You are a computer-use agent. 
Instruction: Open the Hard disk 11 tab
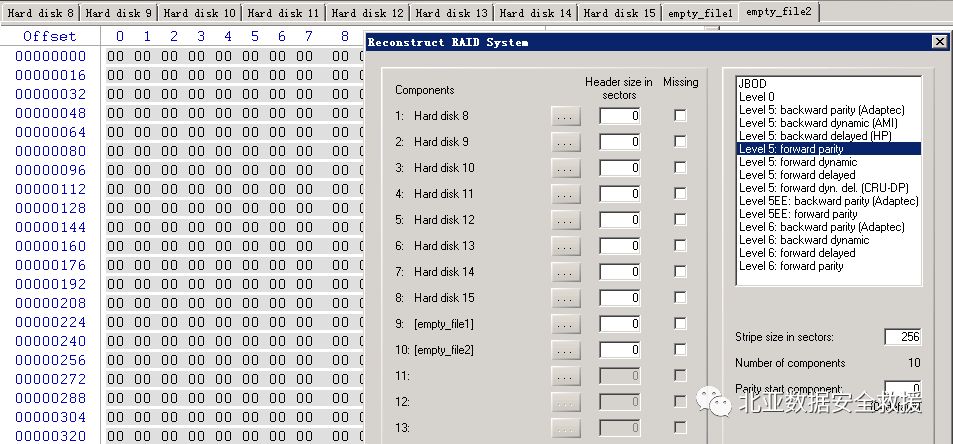coord(283,13)
